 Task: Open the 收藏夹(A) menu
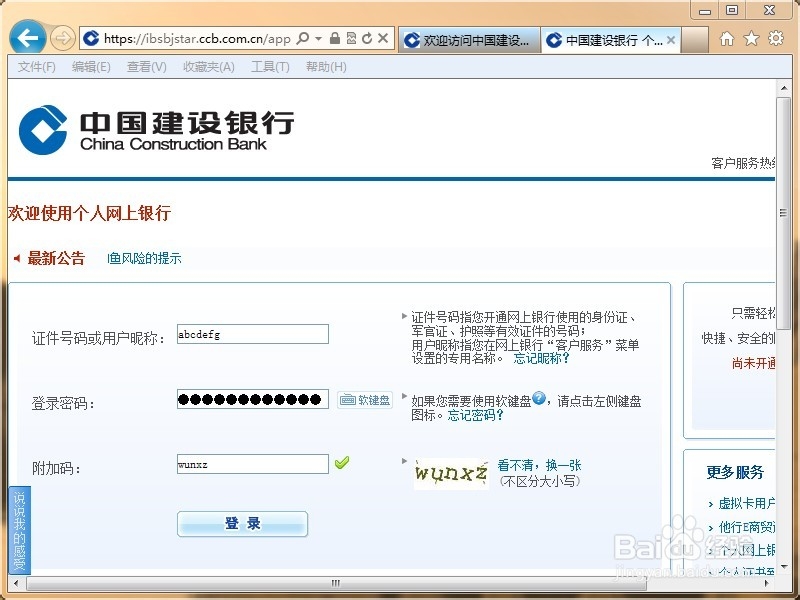(209, 67)
